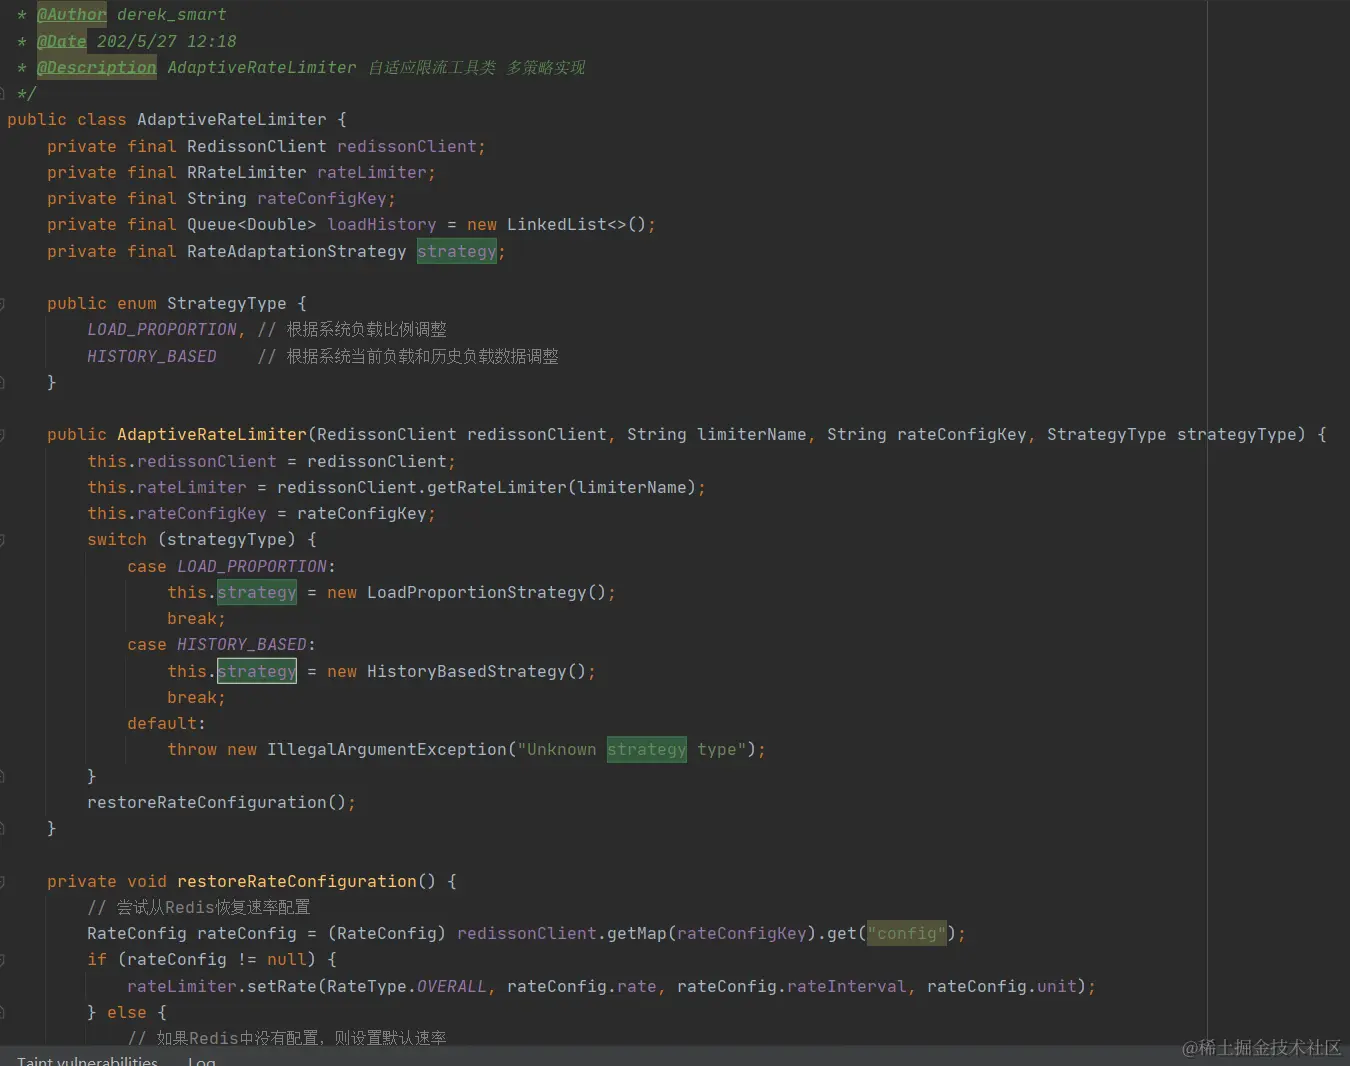Collapse the AdaptiveRateLimiter constructor fold marker

pos(2,435)
